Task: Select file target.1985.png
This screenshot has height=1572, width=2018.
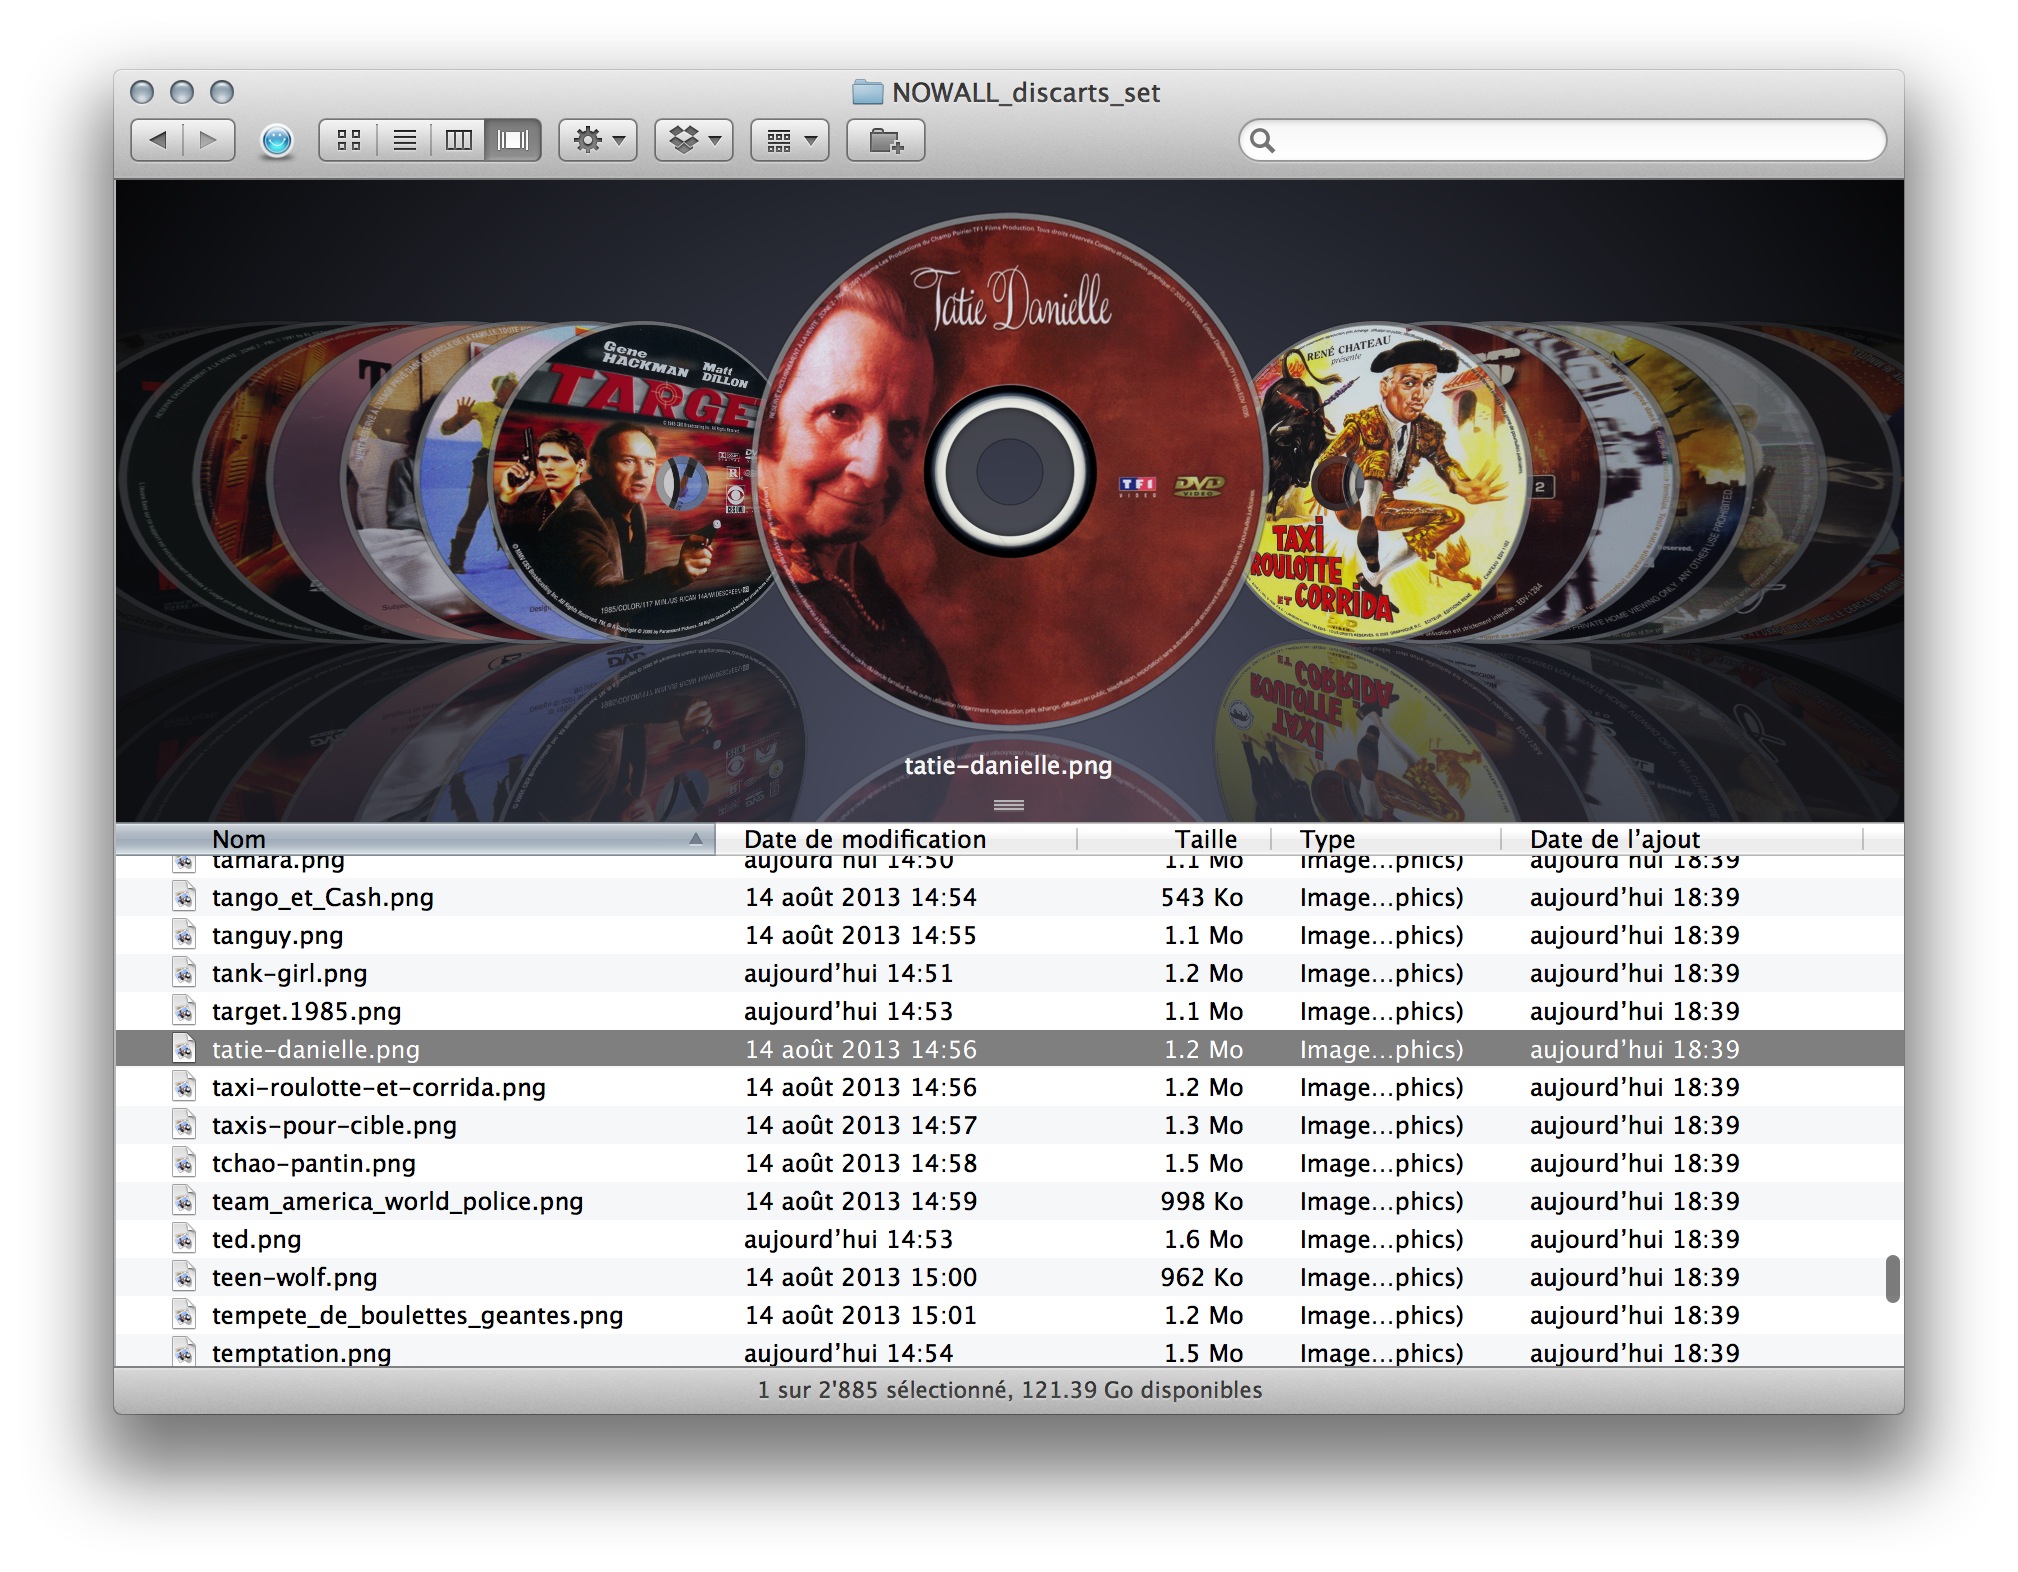Action: (x=1009, y=1011)
